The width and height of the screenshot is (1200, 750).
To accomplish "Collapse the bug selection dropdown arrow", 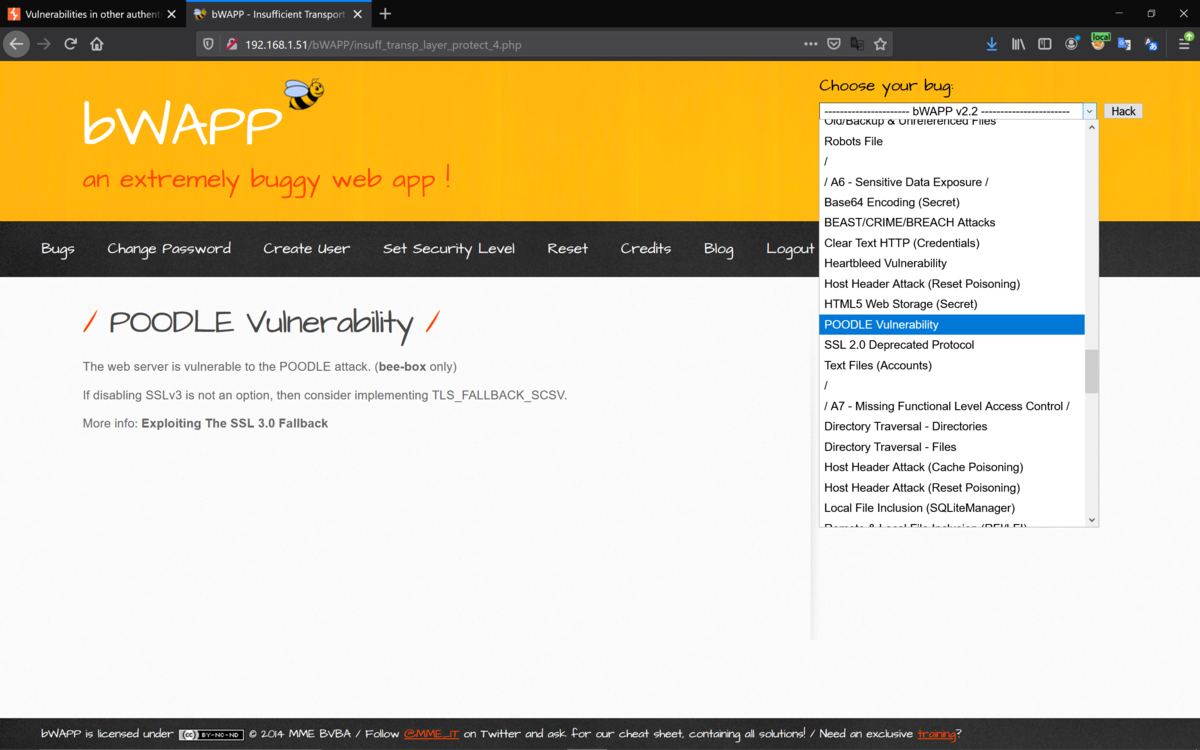I will click(x=1089, y=111).
